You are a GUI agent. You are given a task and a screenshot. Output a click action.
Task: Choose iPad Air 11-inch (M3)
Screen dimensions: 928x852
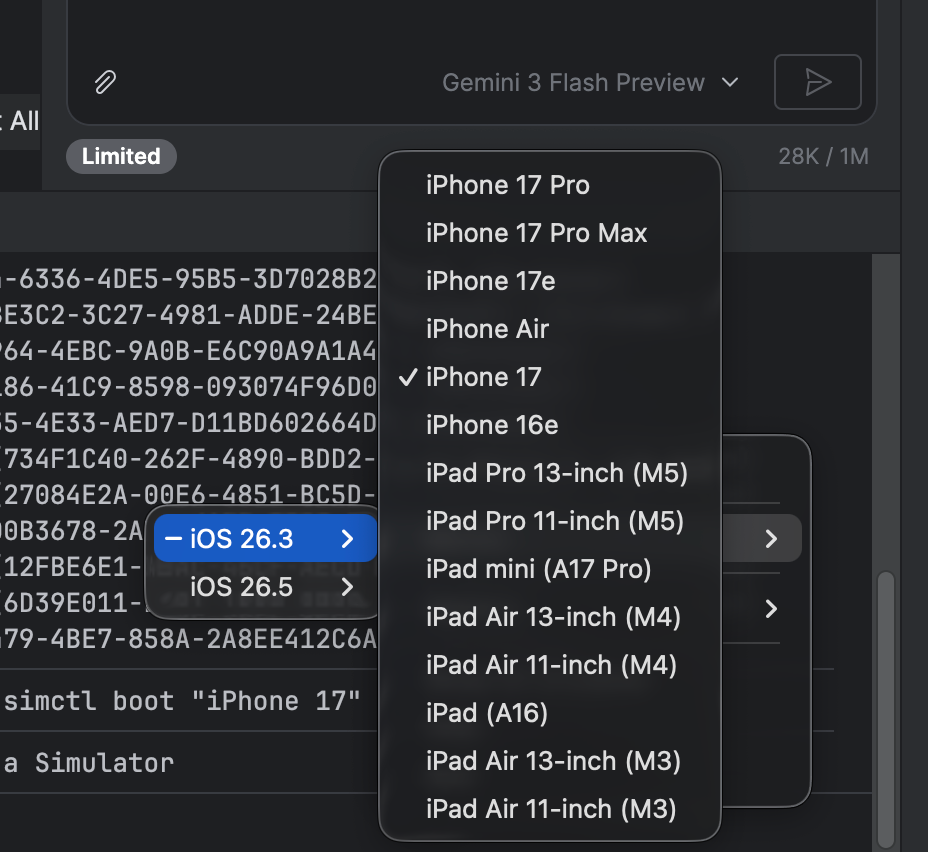550,808
